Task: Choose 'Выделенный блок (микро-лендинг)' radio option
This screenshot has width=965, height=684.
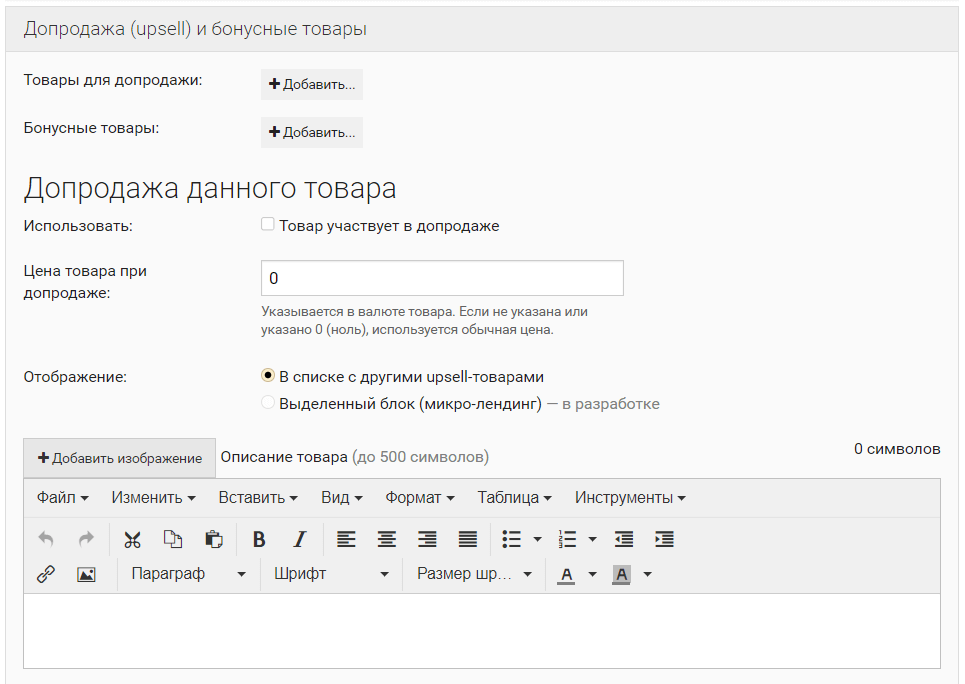Action: pos(268,403)
